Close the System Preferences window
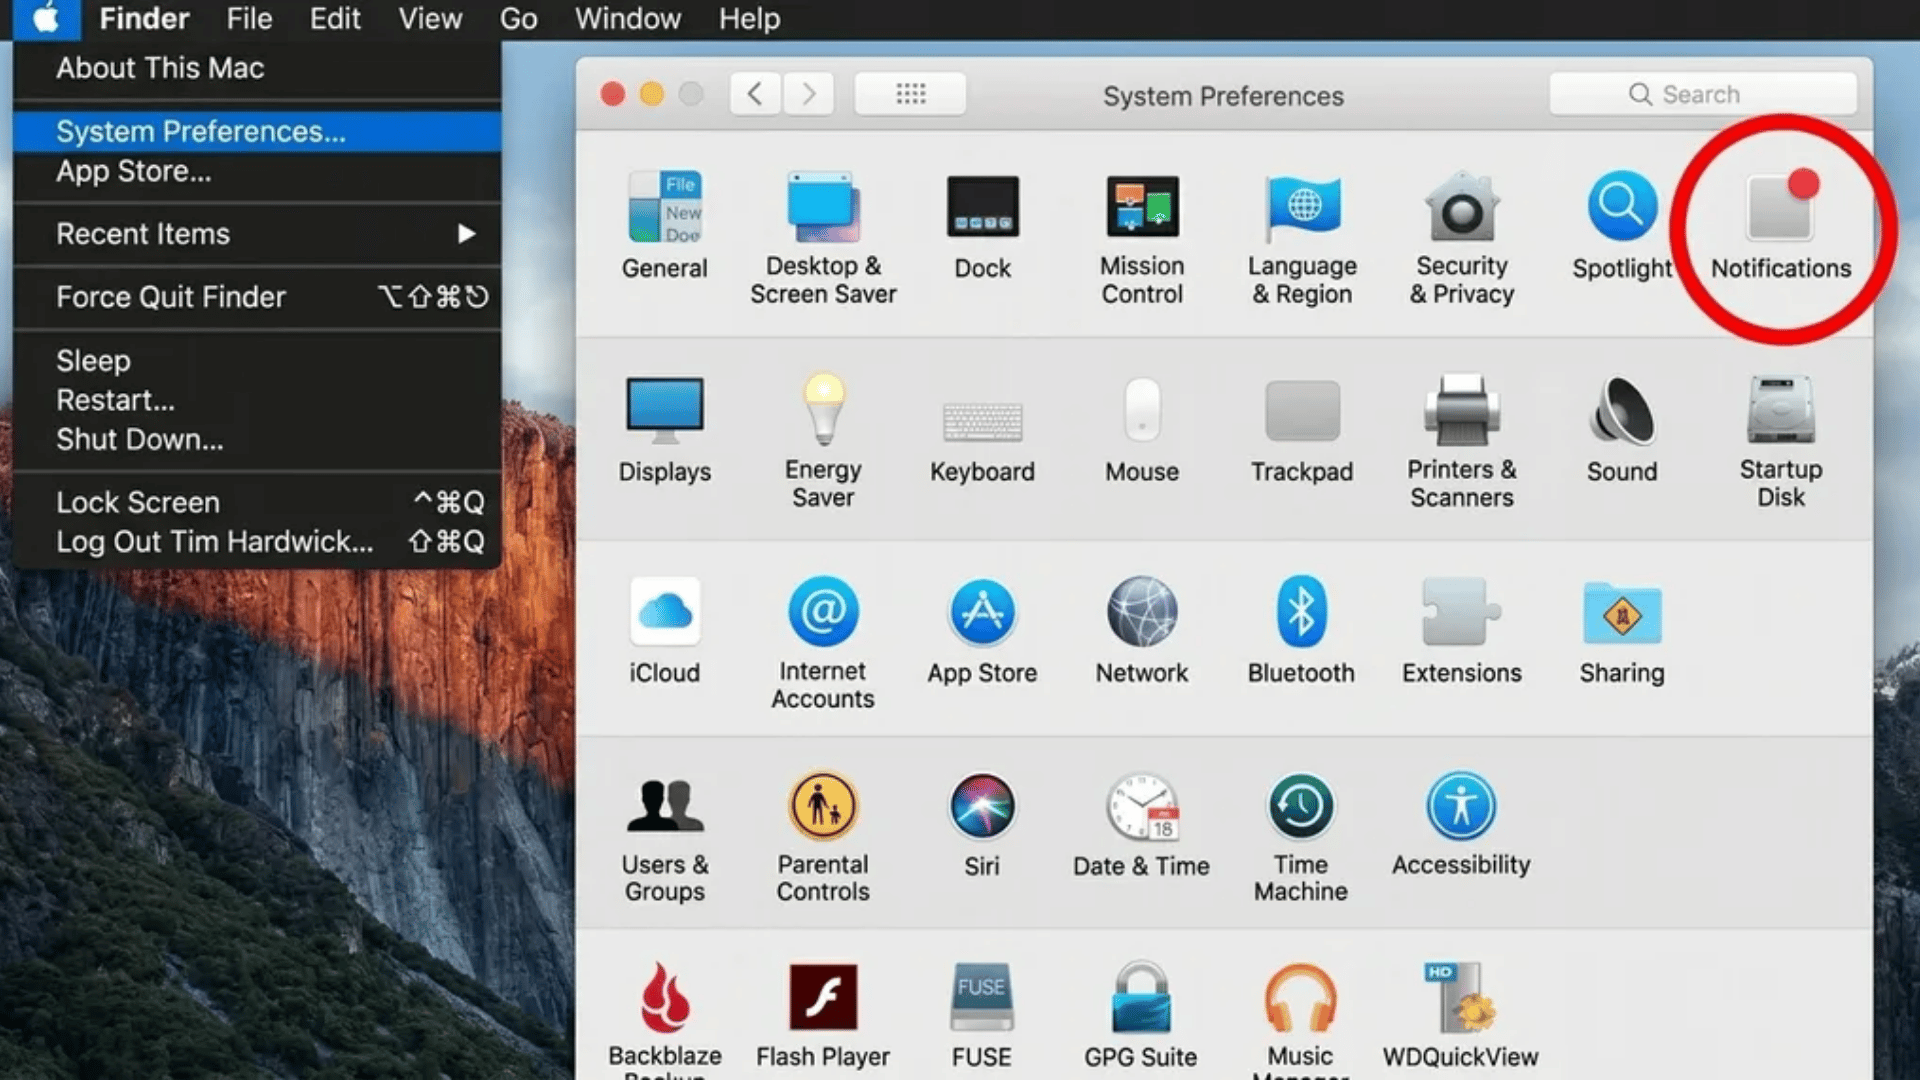The image size is (1920, 1080). (x=613, y=94)
